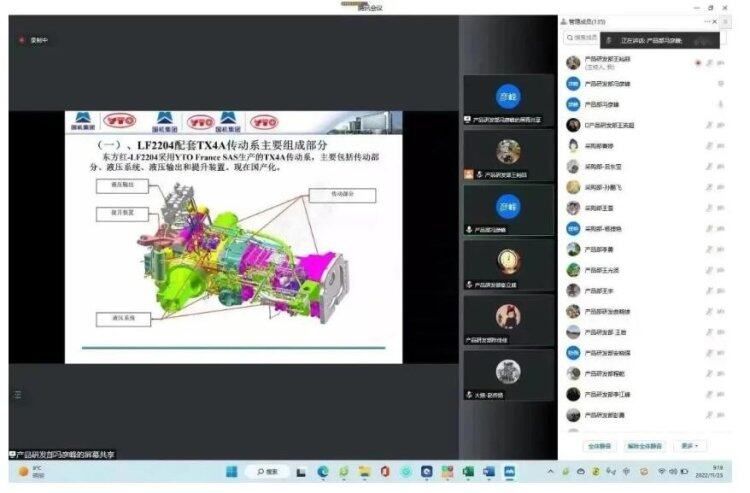
Task: Close the 管理成员 member panel
Action: 715,22
